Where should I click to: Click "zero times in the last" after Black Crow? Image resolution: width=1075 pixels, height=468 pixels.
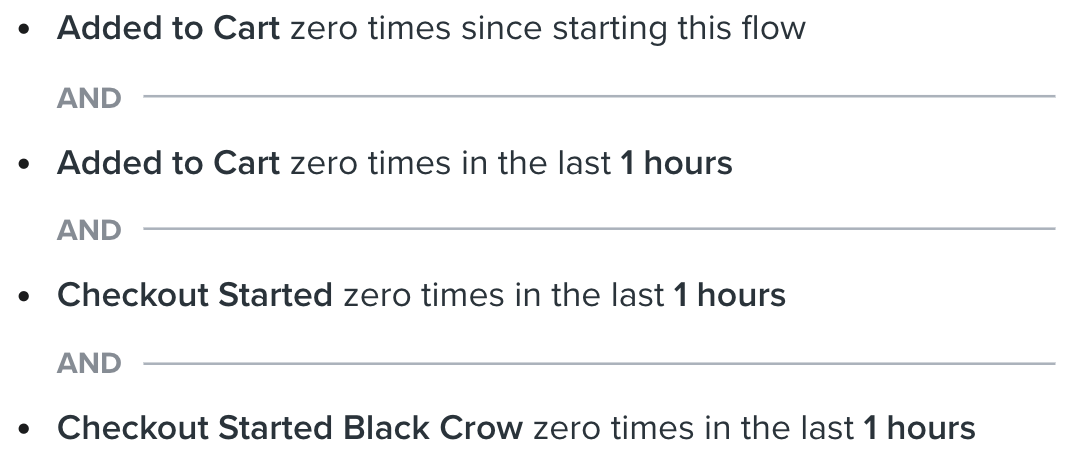(x=694, y=428)
